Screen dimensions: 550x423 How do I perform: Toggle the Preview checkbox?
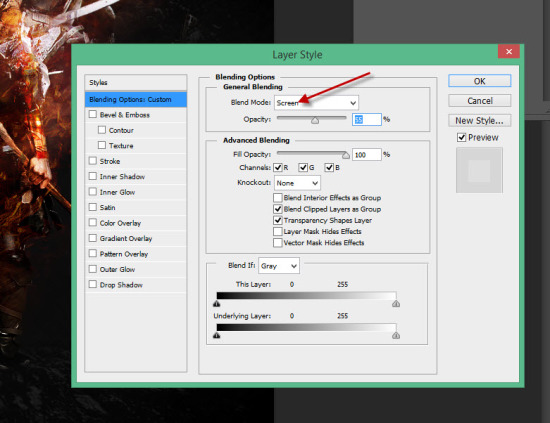462,137
